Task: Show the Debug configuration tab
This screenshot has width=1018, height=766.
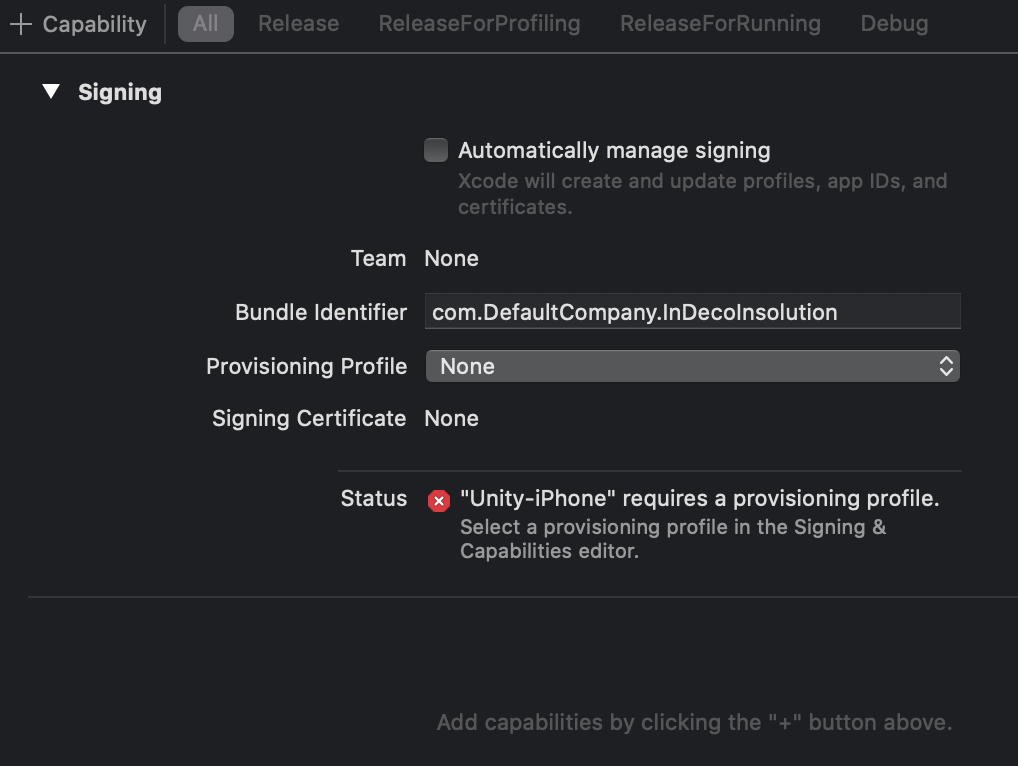Action: point(894,24)
